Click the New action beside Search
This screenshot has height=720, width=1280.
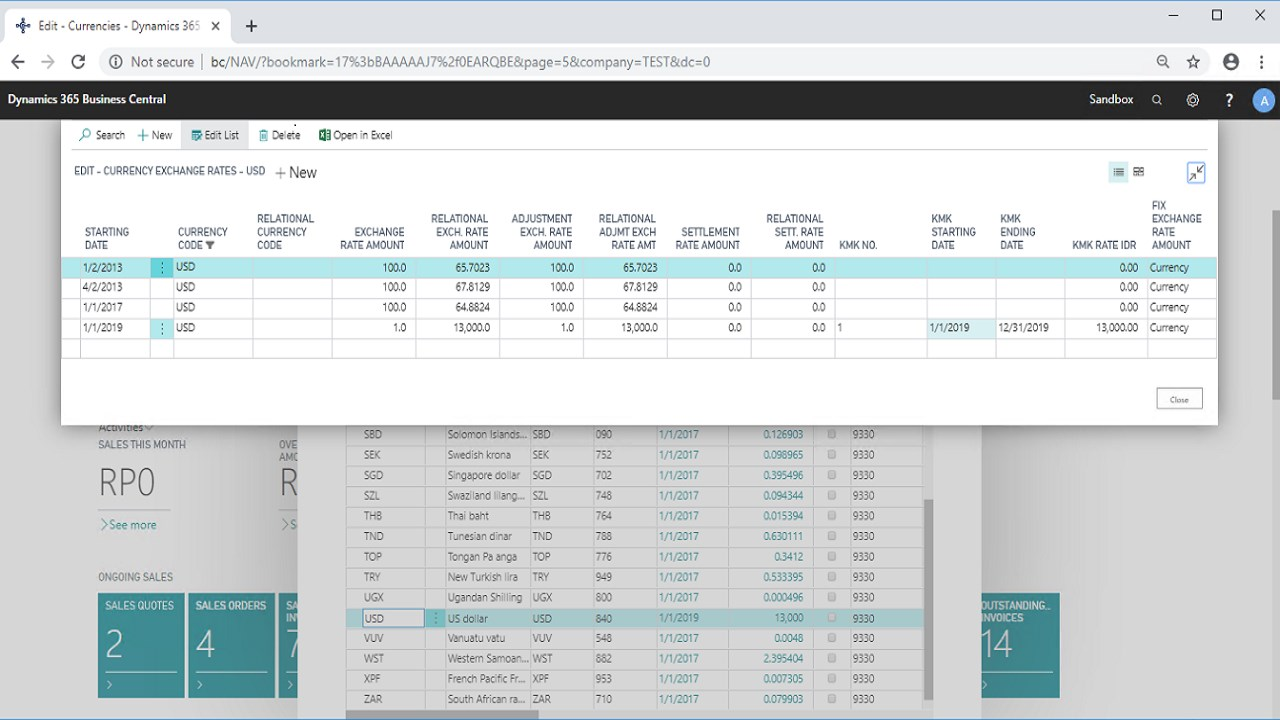point(155,135)
